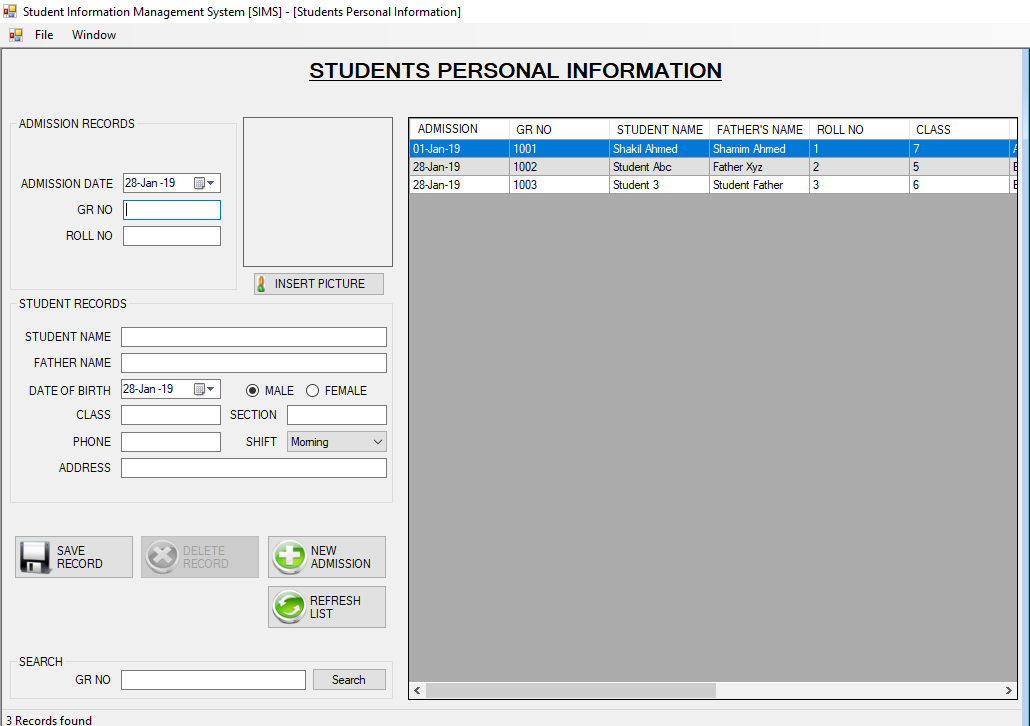
Task: Click the Shamim Ahmed father cell
Action: tap(759, 149)
